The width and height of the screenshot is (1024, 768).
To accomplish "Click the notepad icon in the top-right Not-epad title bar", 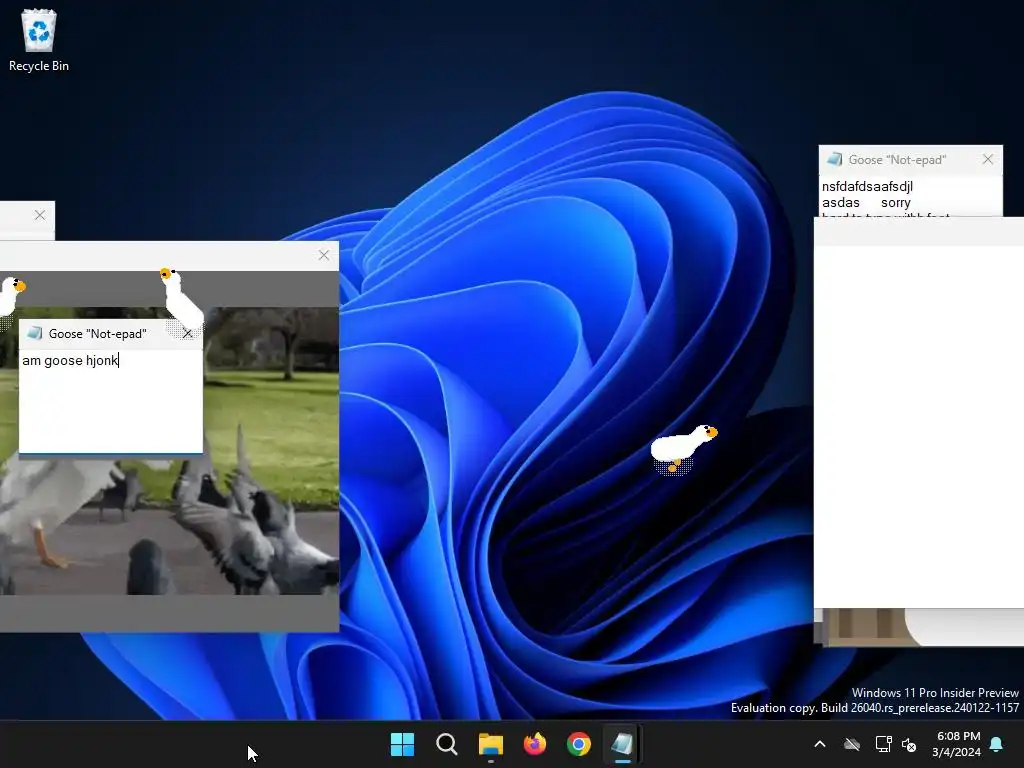I will [834, 159].
